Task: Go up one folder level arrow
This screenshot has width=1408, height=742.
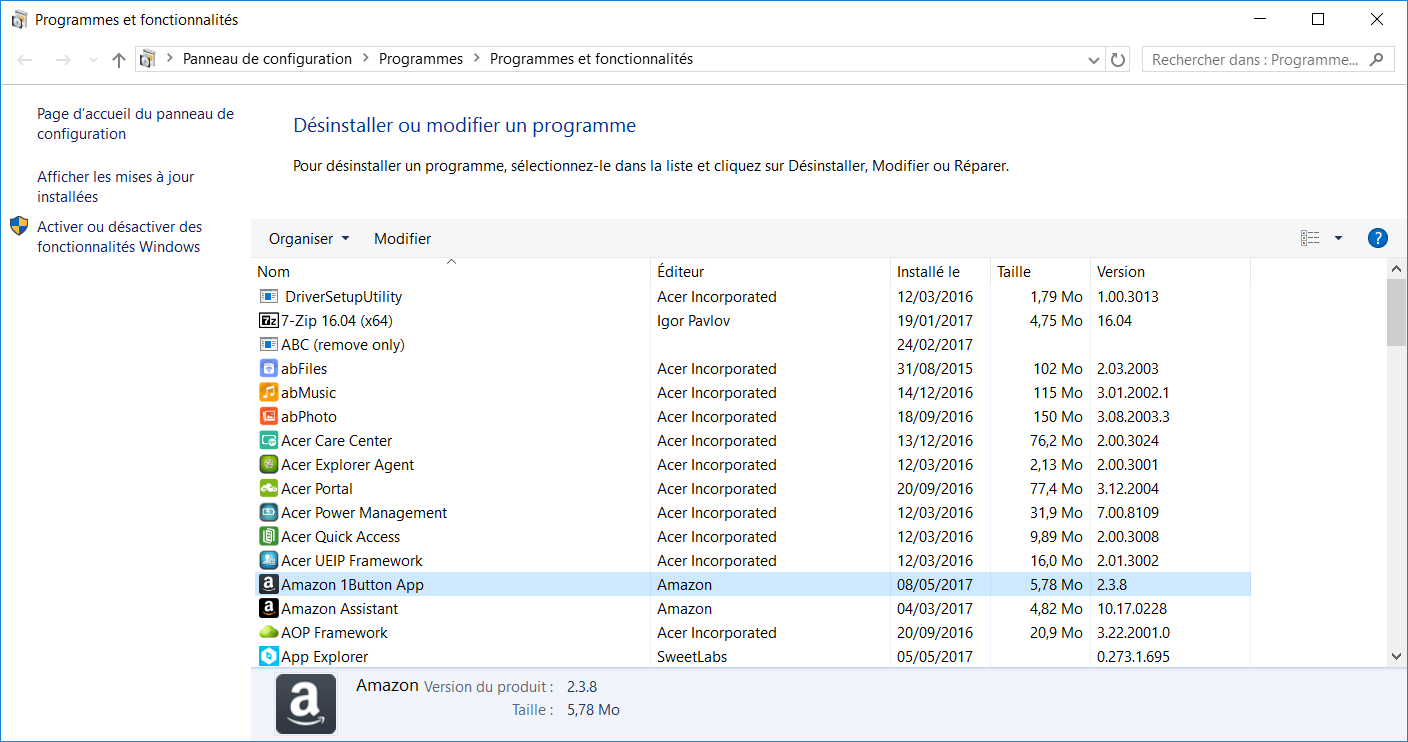Action: pyautogui.click(x=119, y=60)
